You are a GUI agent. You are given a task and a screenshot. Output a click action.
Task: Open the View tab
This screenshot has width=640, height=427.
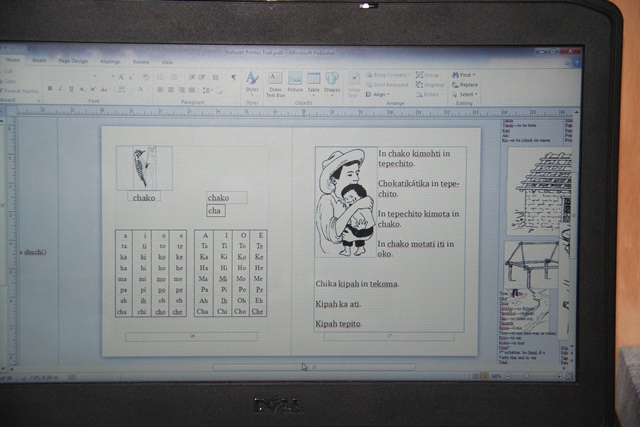167,62
